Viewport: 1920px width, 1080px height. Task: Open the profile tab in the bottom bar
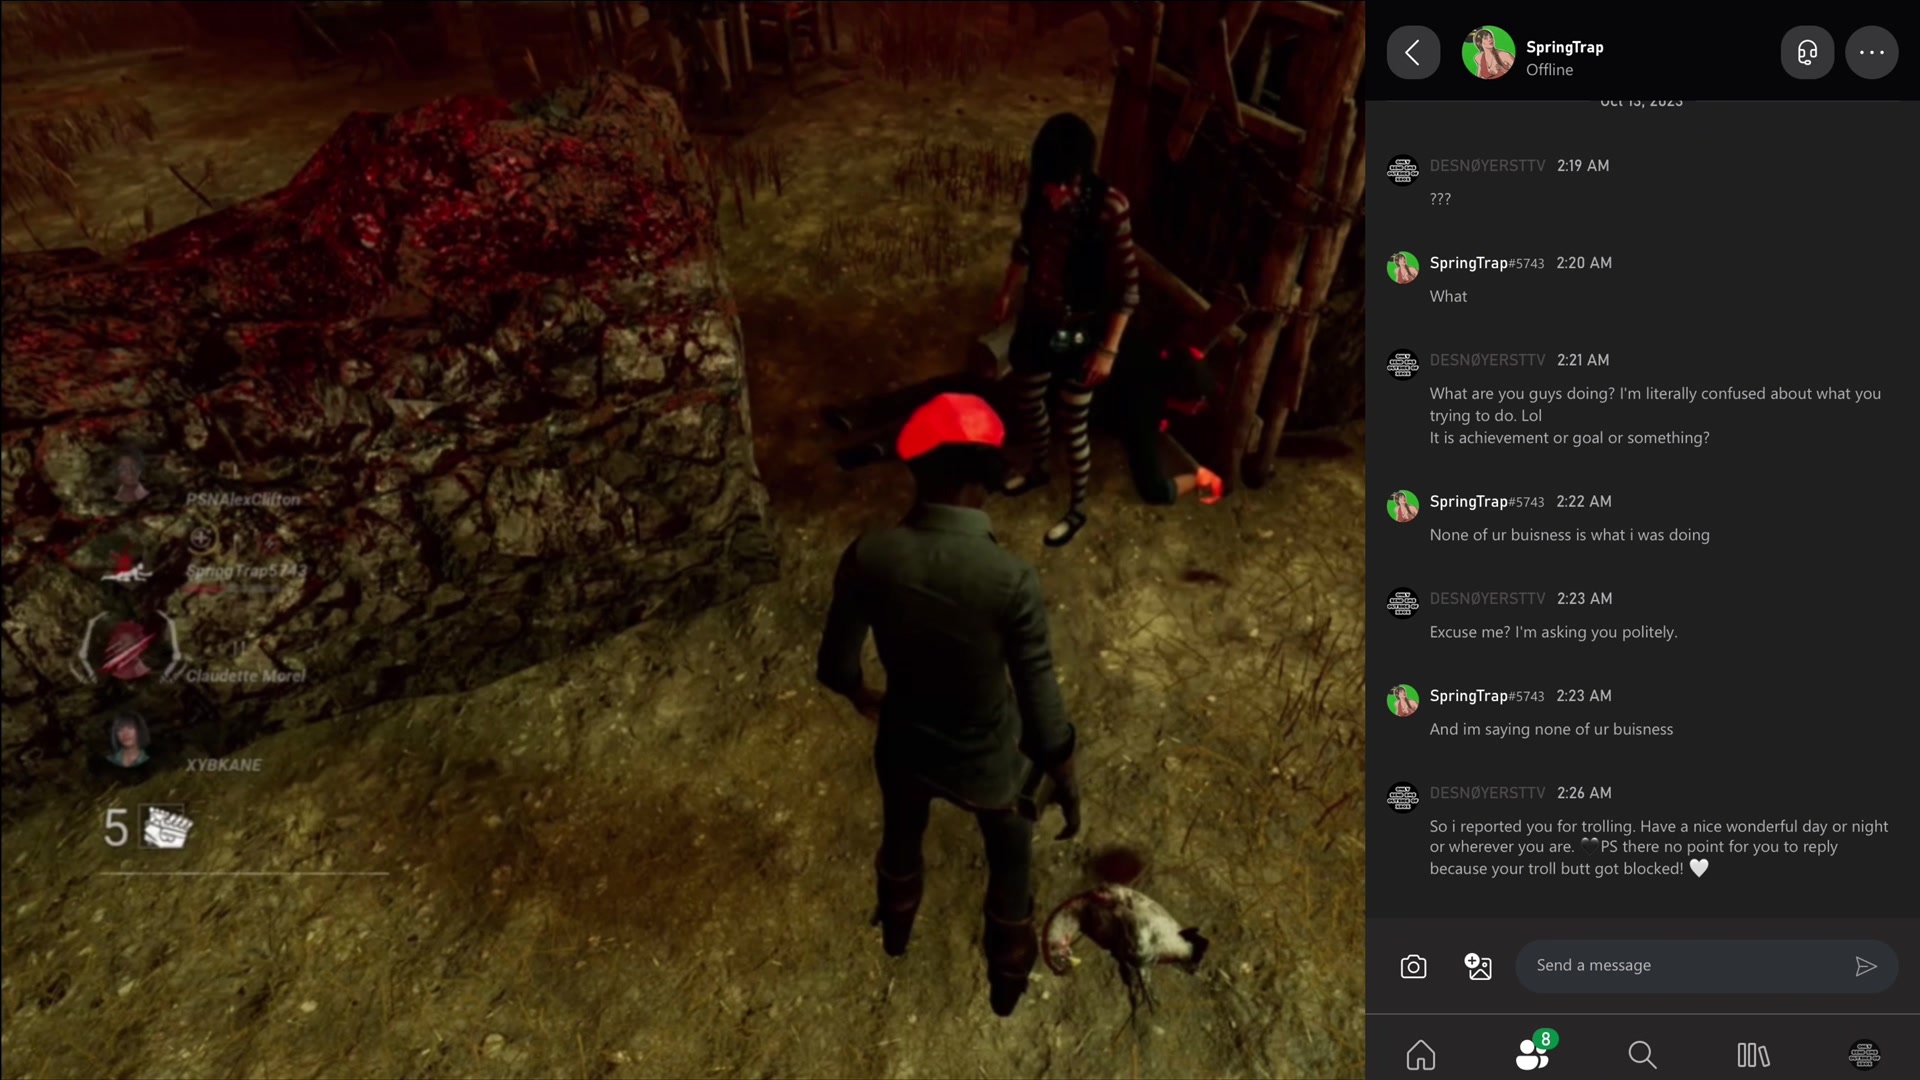pos(1864,1055)
